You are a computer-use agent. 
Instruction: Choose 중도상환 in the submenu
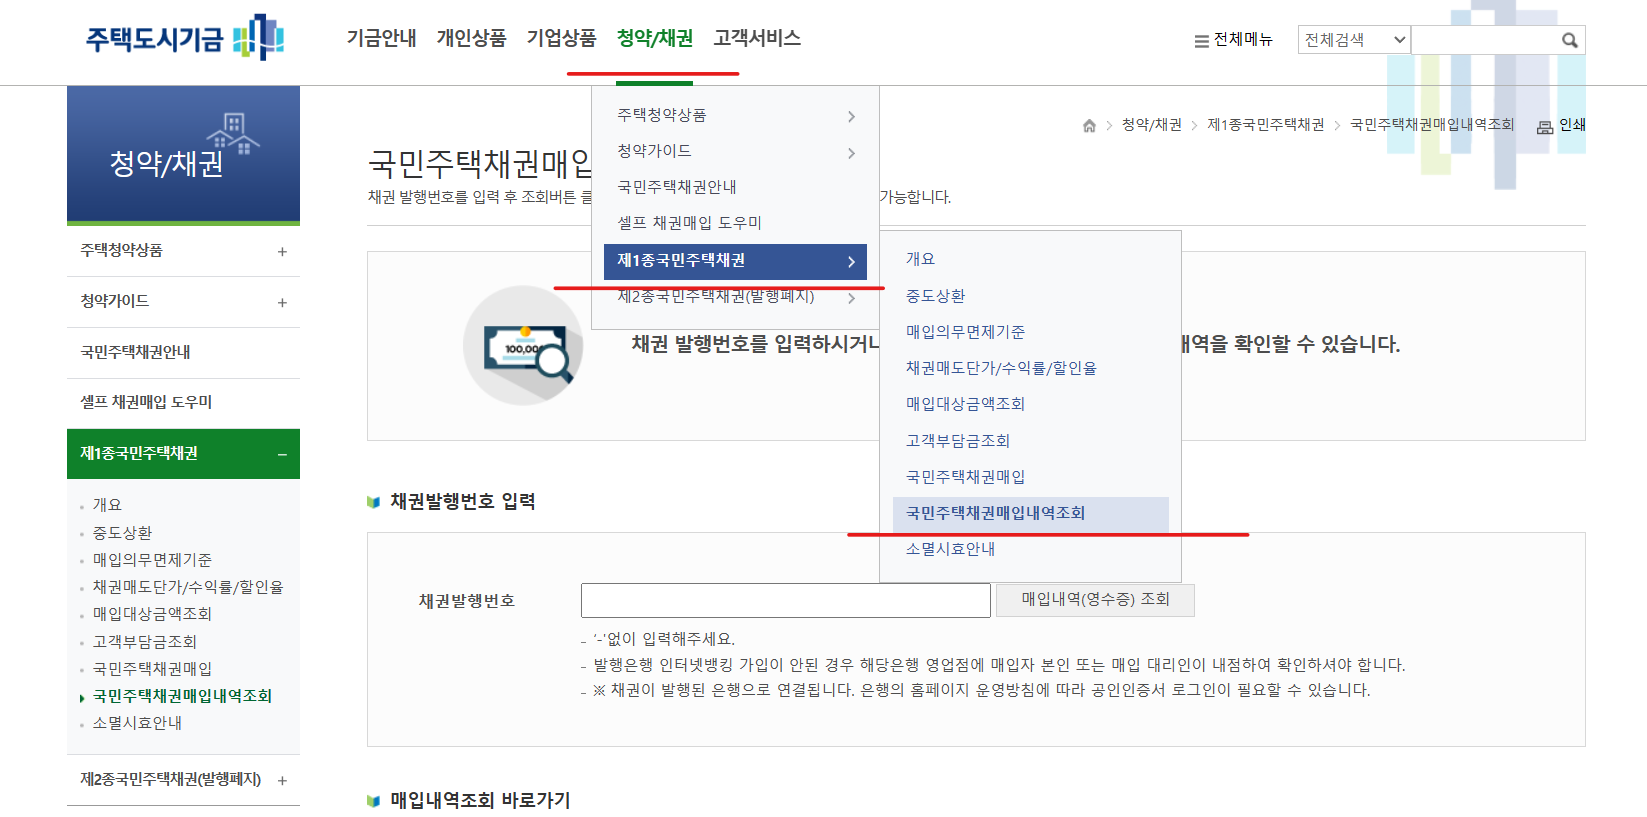935,296
